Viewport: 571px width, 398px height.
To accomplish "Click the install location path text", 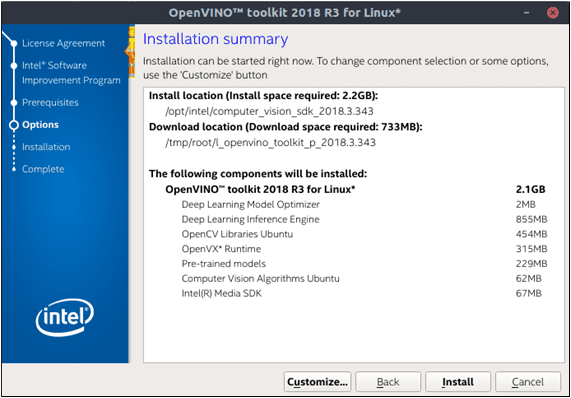I will (x=269, y=111).
